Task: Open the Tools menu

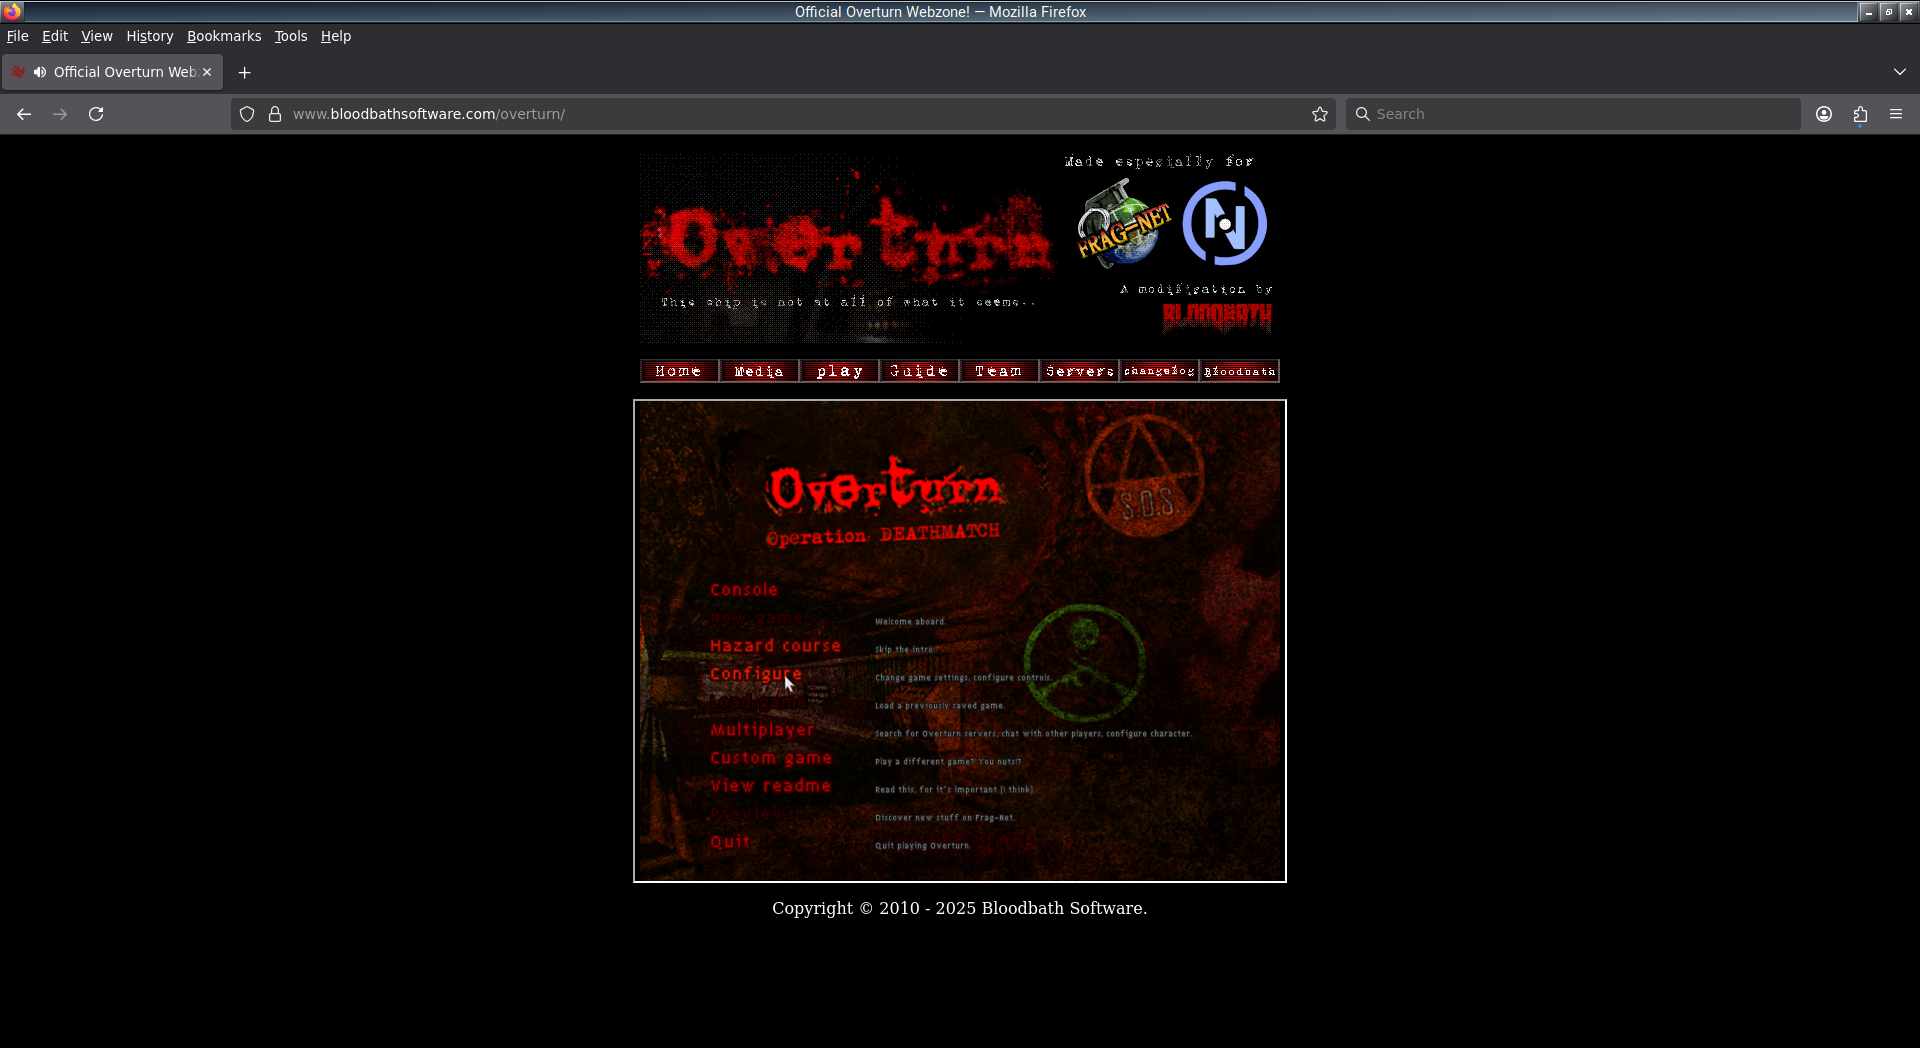Action: (291, 36)
